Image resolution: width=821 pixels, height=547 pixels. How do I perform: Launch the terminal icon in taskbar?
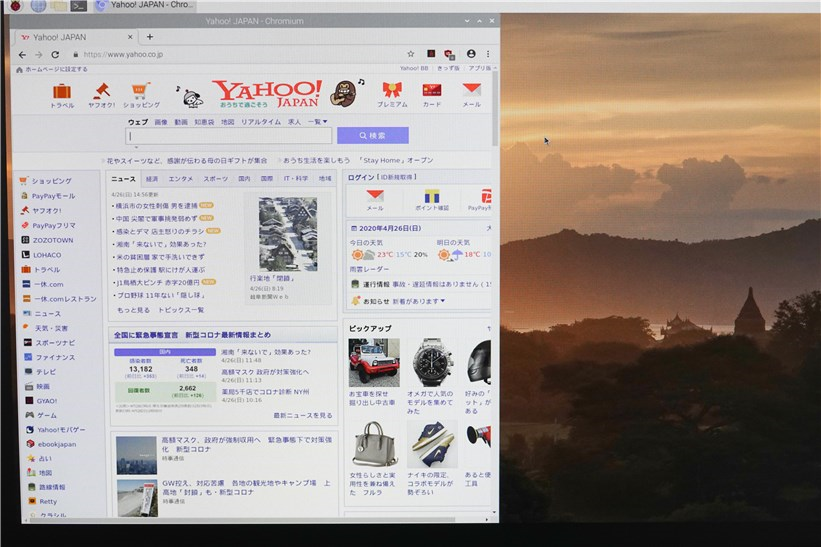[x=79, y=6]
